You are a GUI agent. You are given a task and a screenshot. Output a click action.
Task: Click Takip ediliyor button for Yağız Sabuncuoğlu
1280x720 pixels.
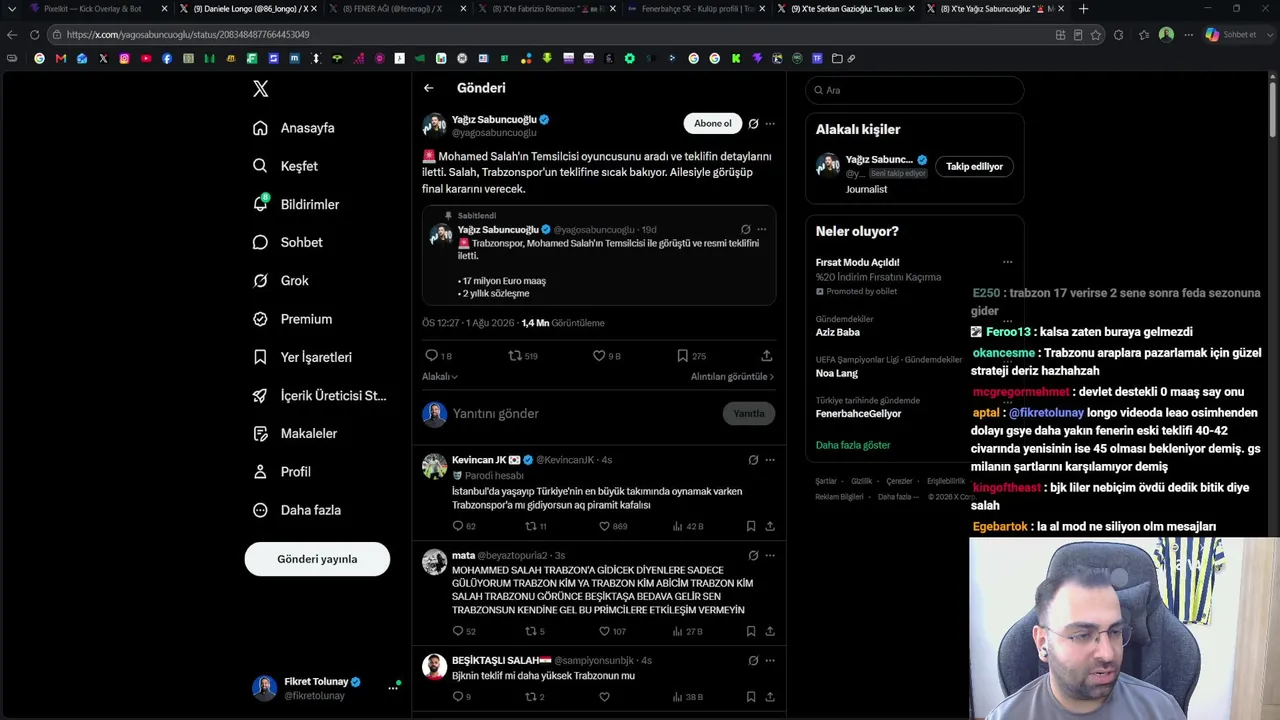click(x=974, y=166)
